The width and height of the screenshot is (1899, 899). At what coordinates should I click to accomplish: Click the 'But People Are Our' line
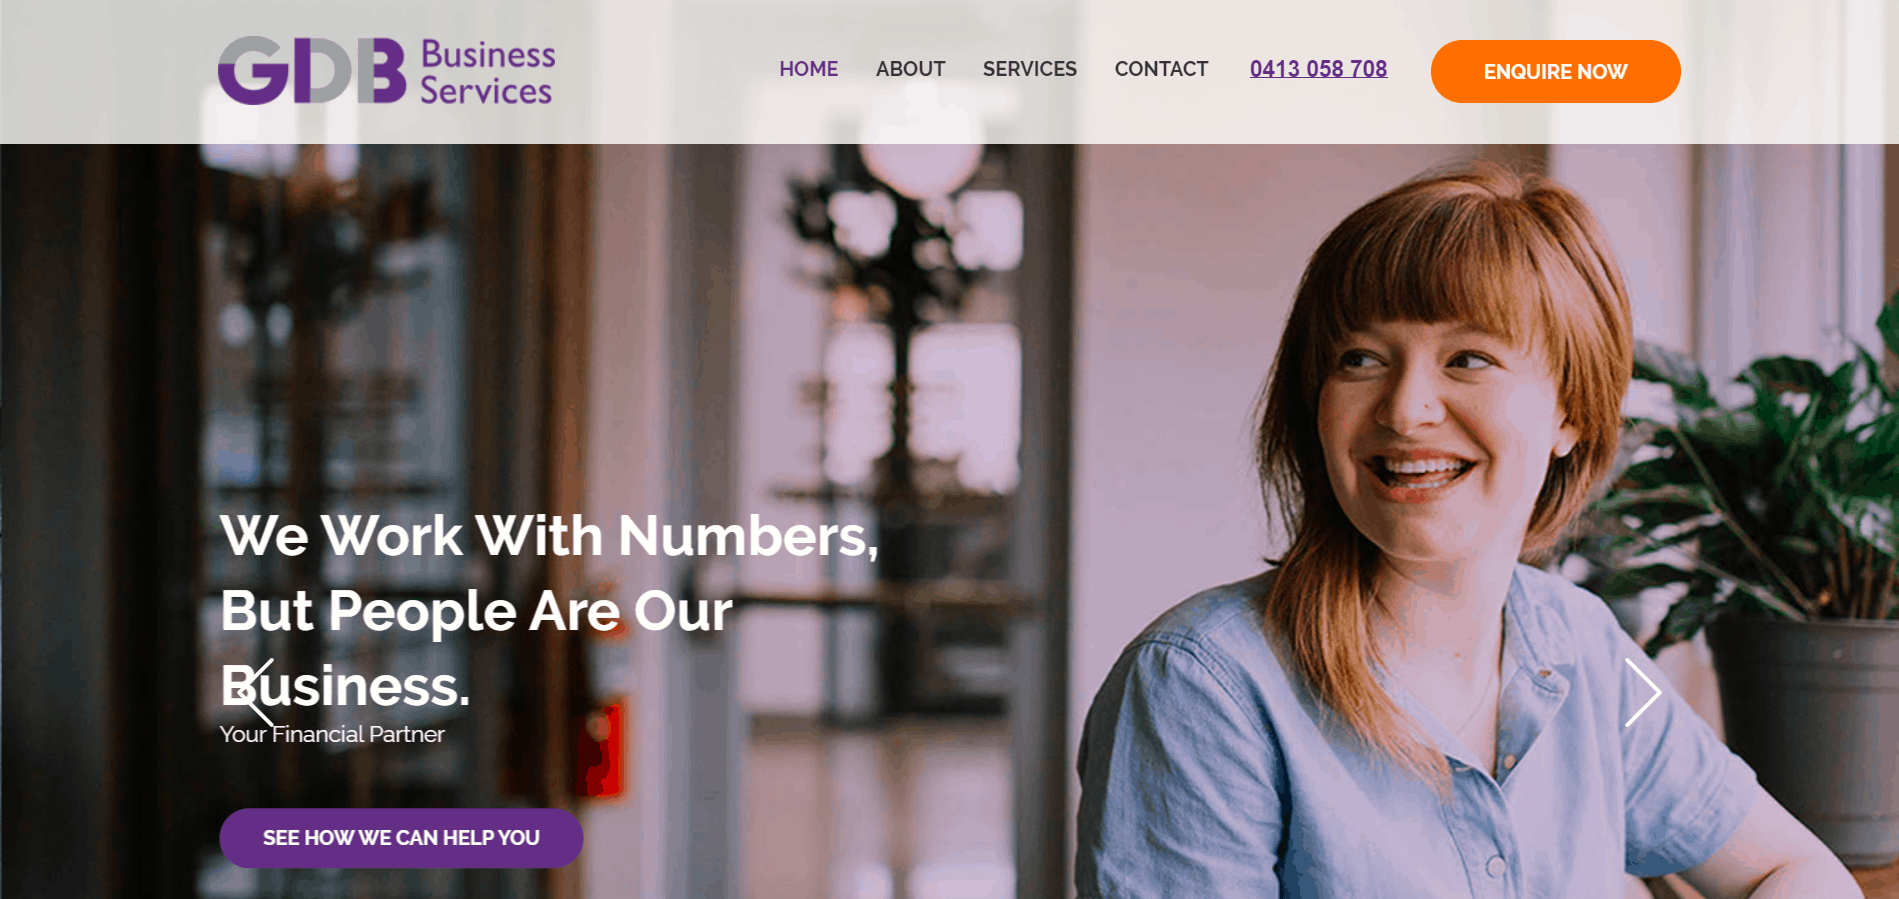476,610
